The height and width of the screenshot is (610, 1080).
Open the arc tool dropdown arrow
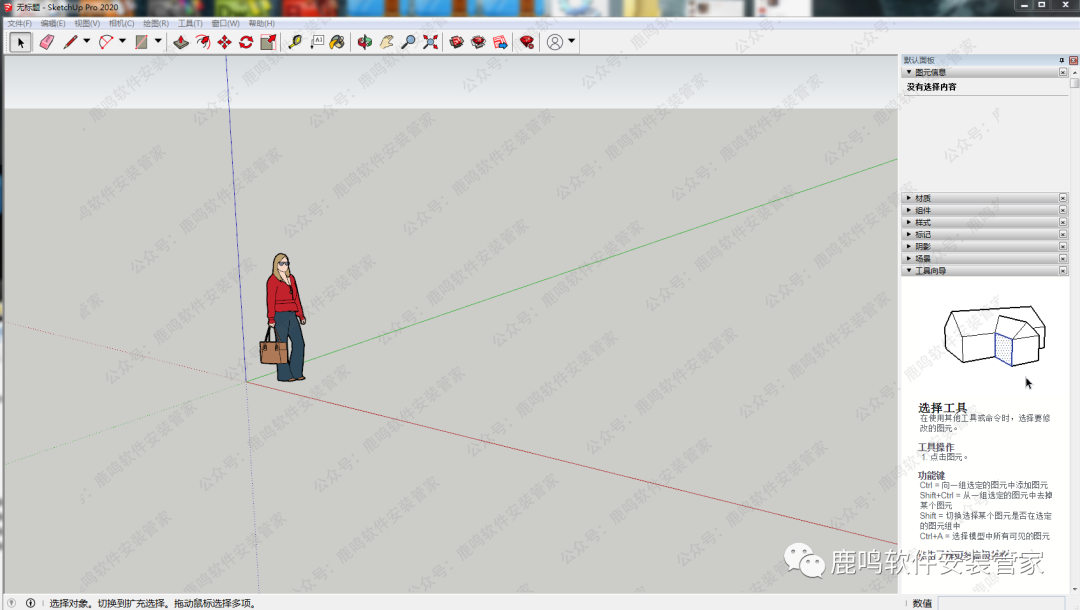pyautogui.click(x=122, y=42)
